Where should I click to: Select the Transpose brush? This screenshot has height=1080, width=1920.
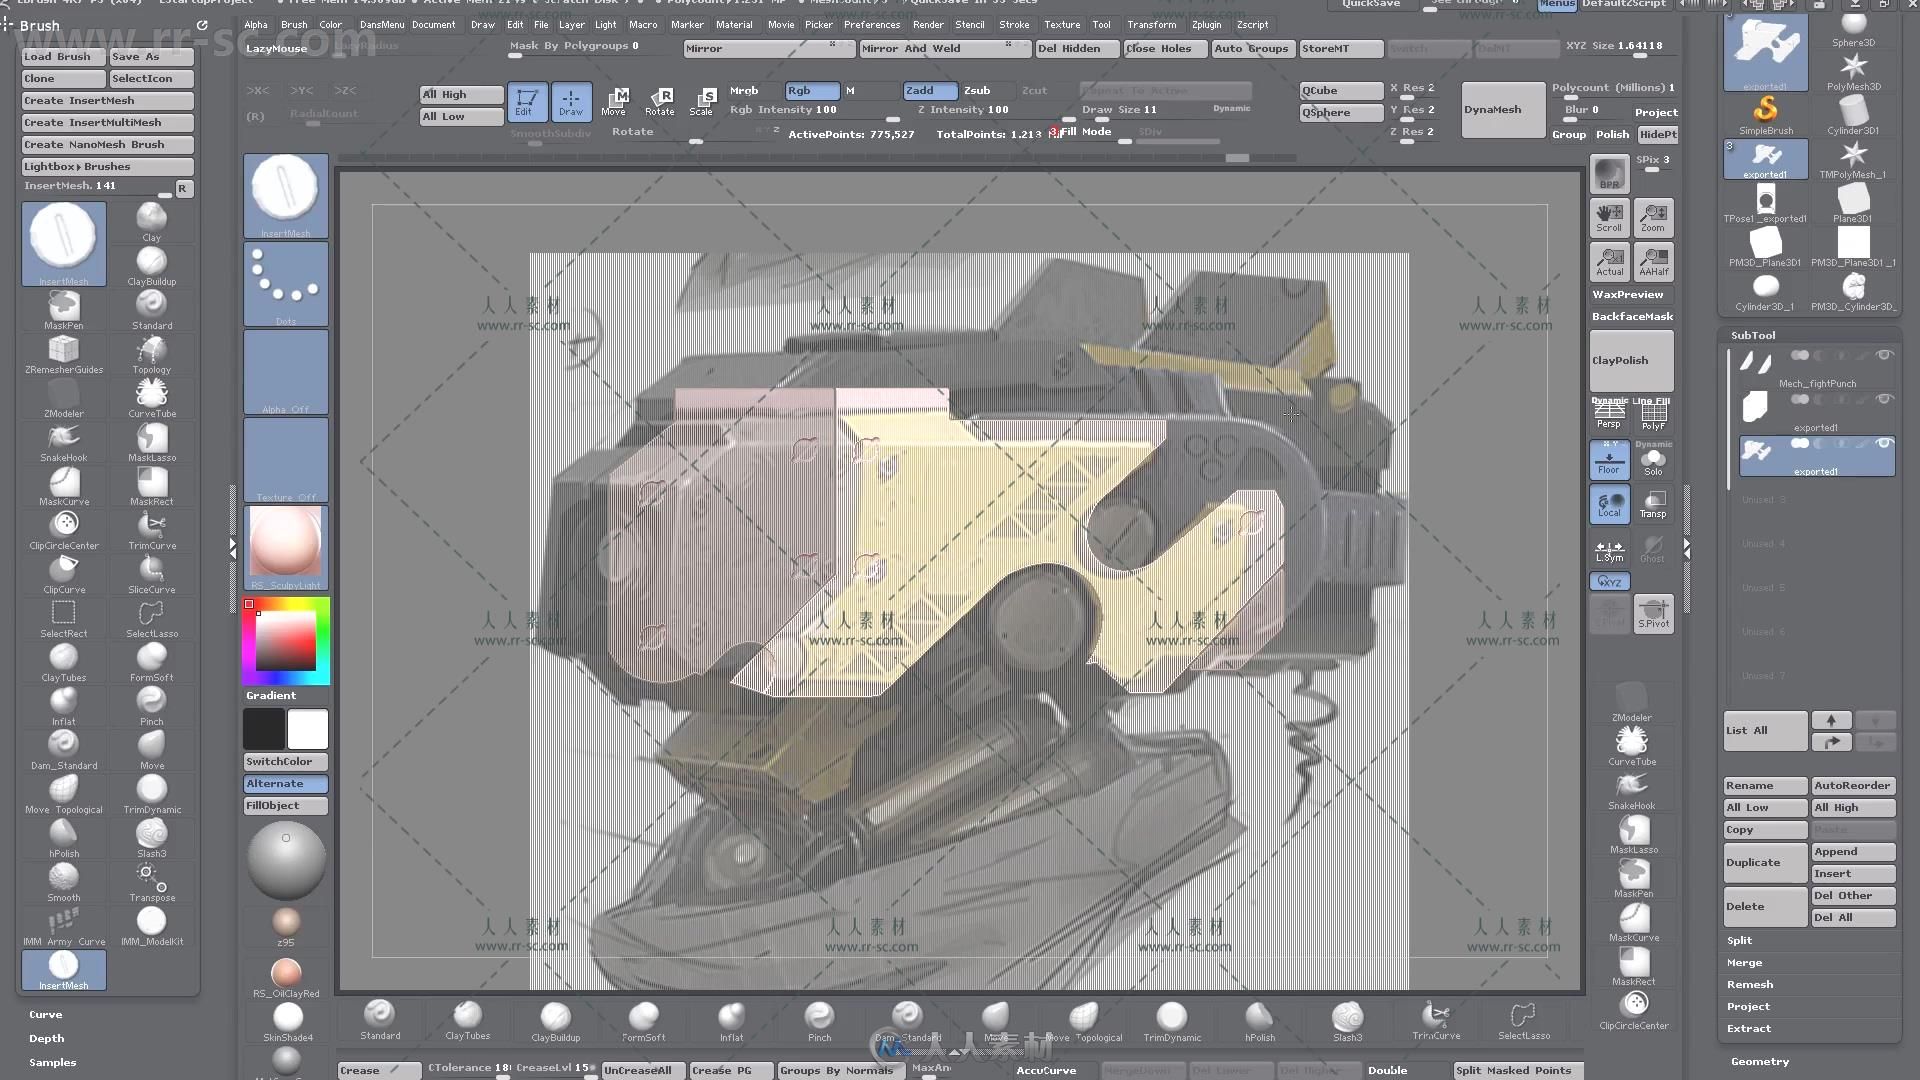pos(151,882)
